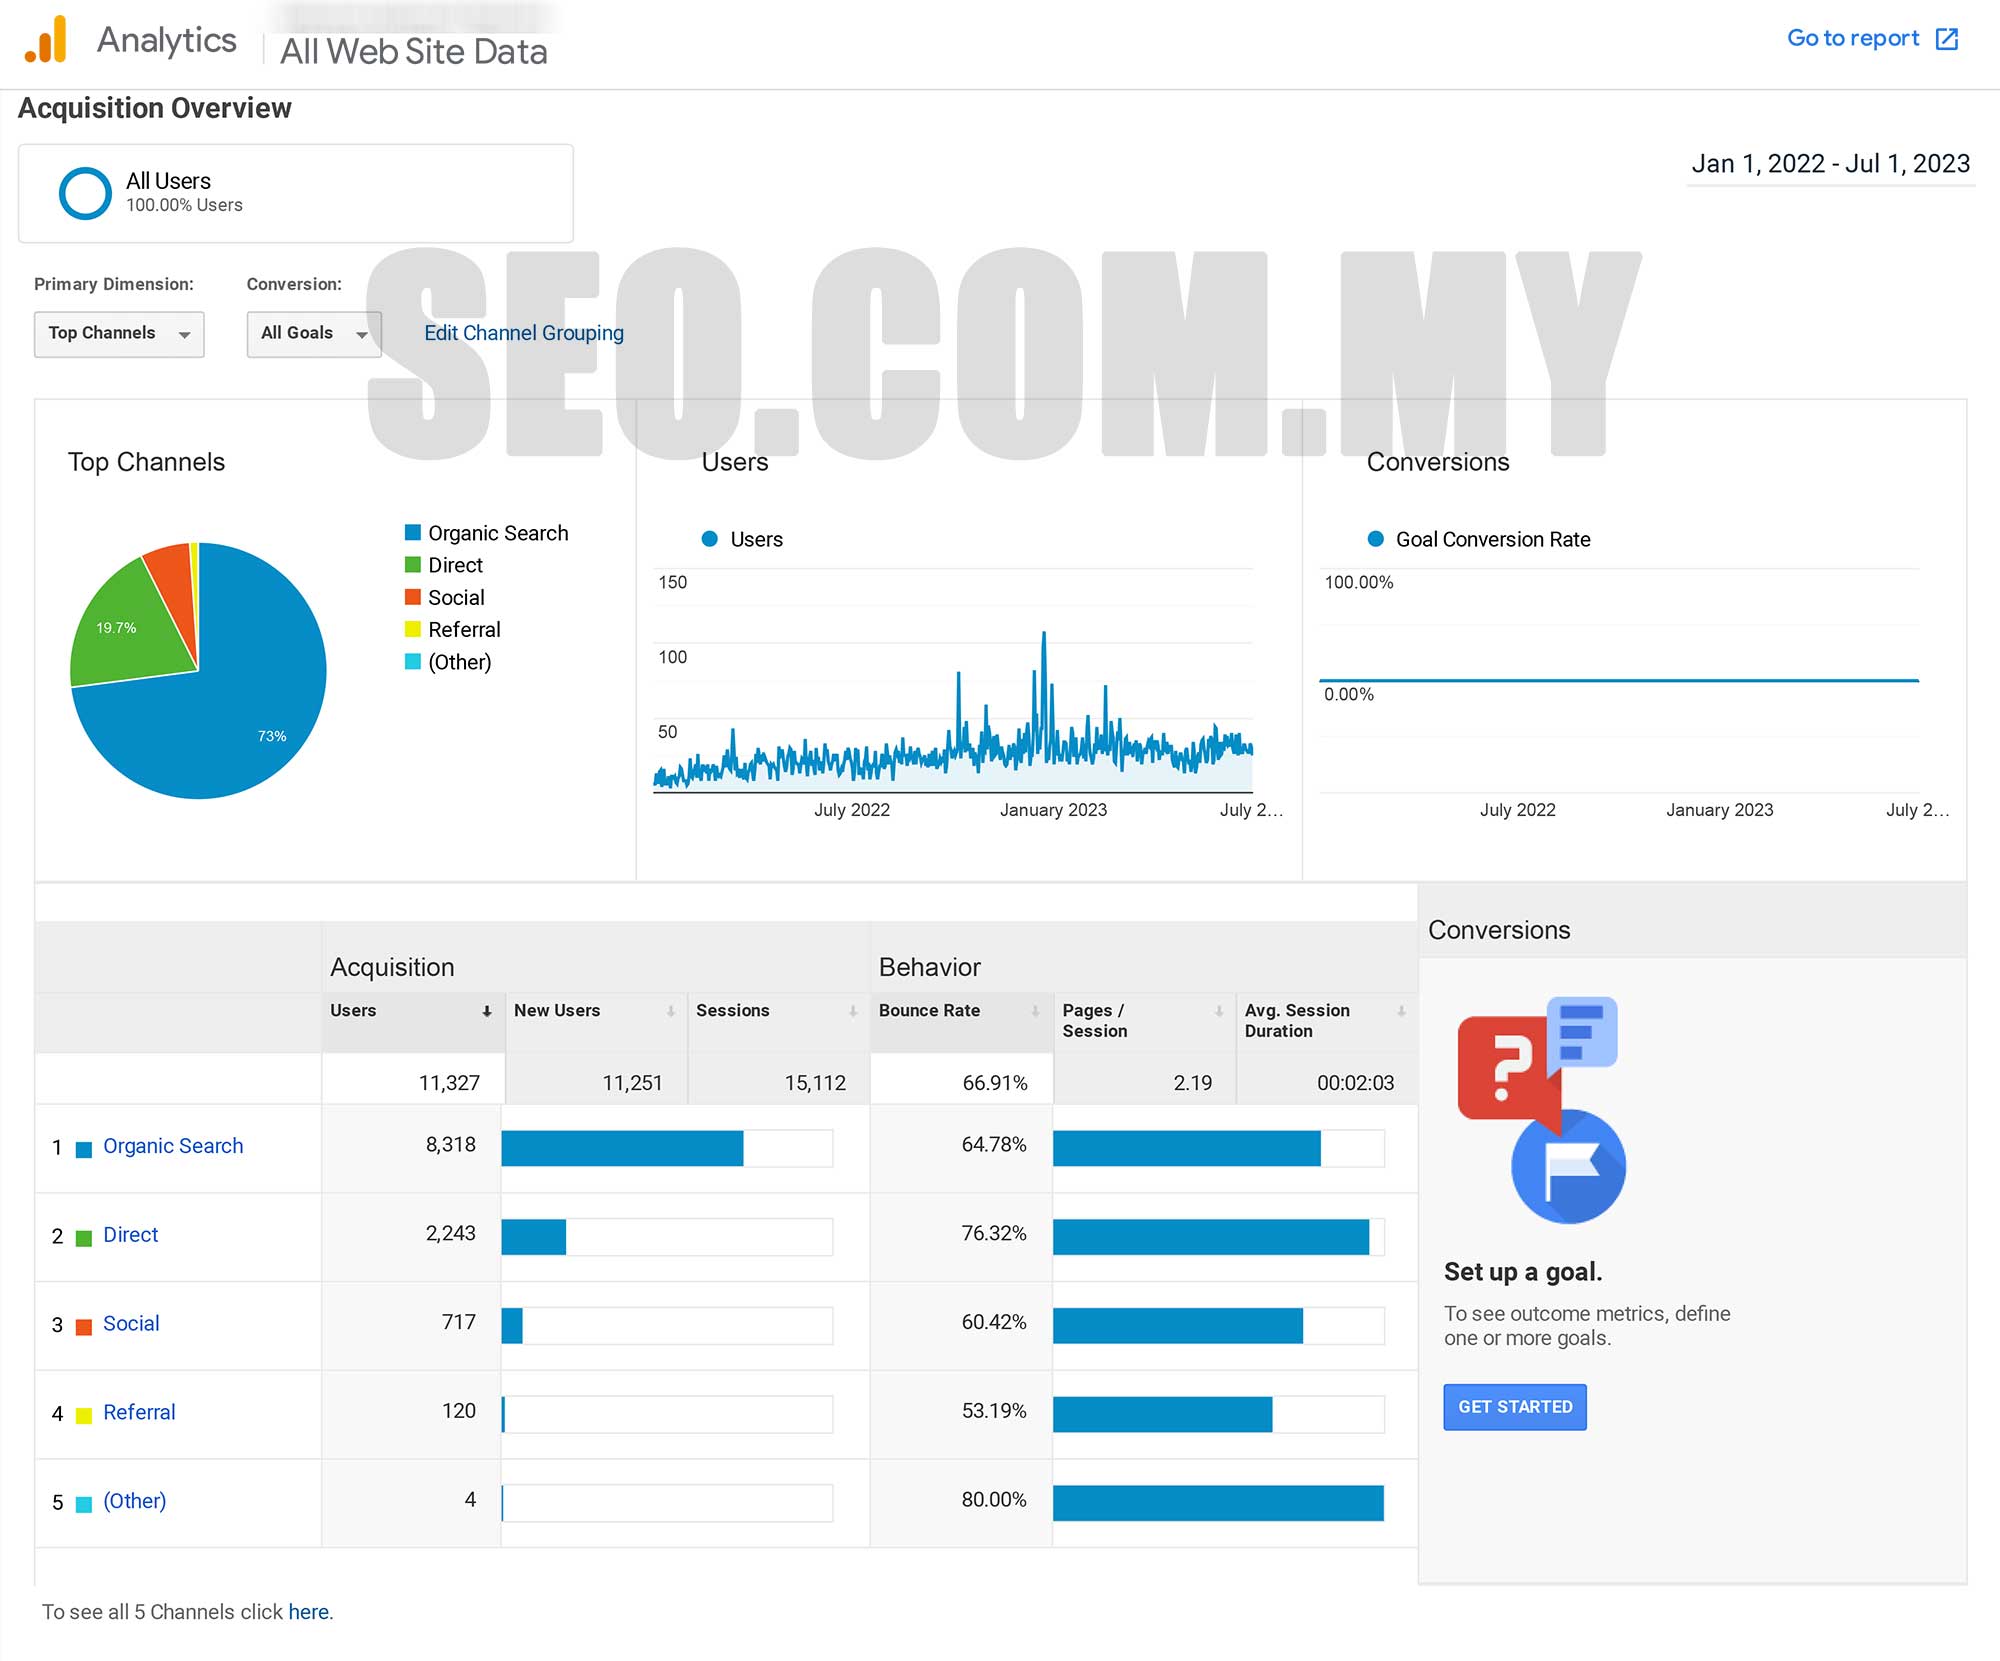Click the Referral legend color swatch
The width and height of the screenshot is (2000, 1661).
coord(412,628)
